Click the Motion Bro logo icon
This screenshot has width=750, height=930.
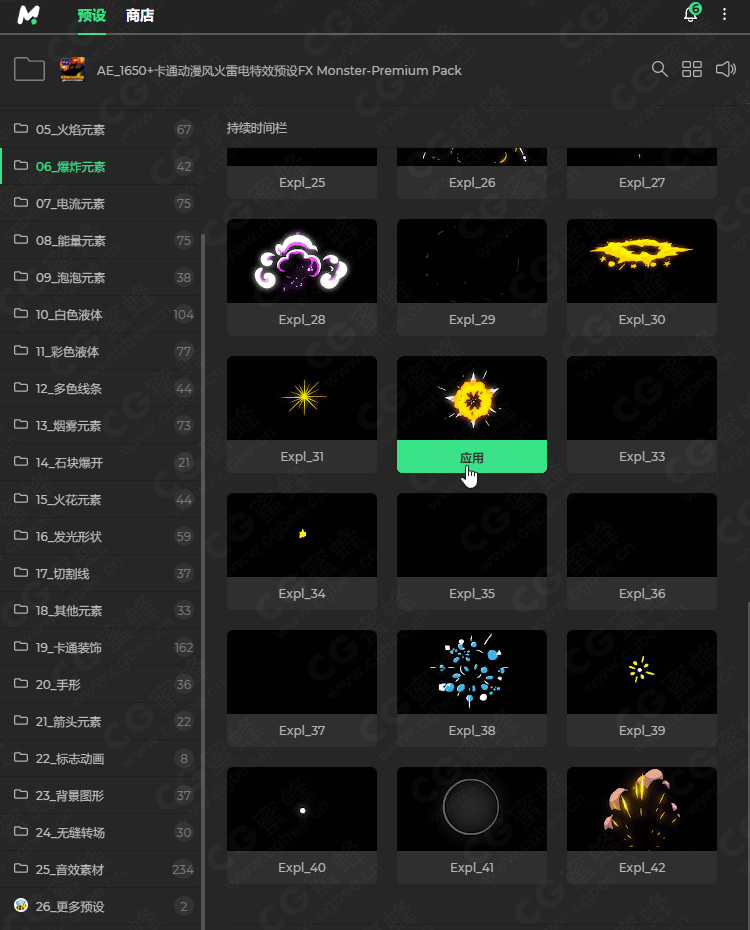pos(28,15)
